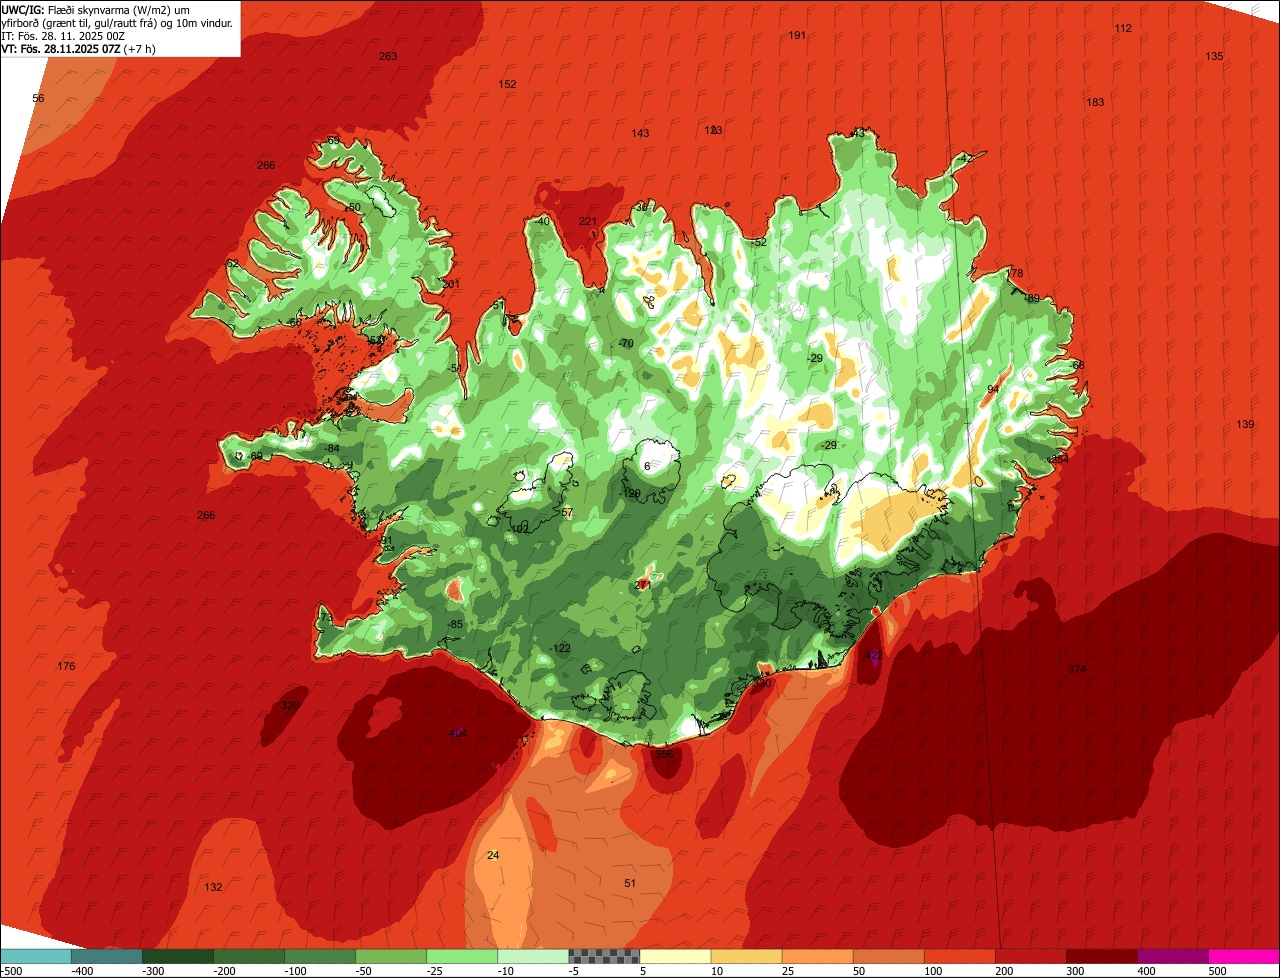The image size is (1280, 978).
Task: Click the value 221 in the northern fjord
Action: point(588,221)
